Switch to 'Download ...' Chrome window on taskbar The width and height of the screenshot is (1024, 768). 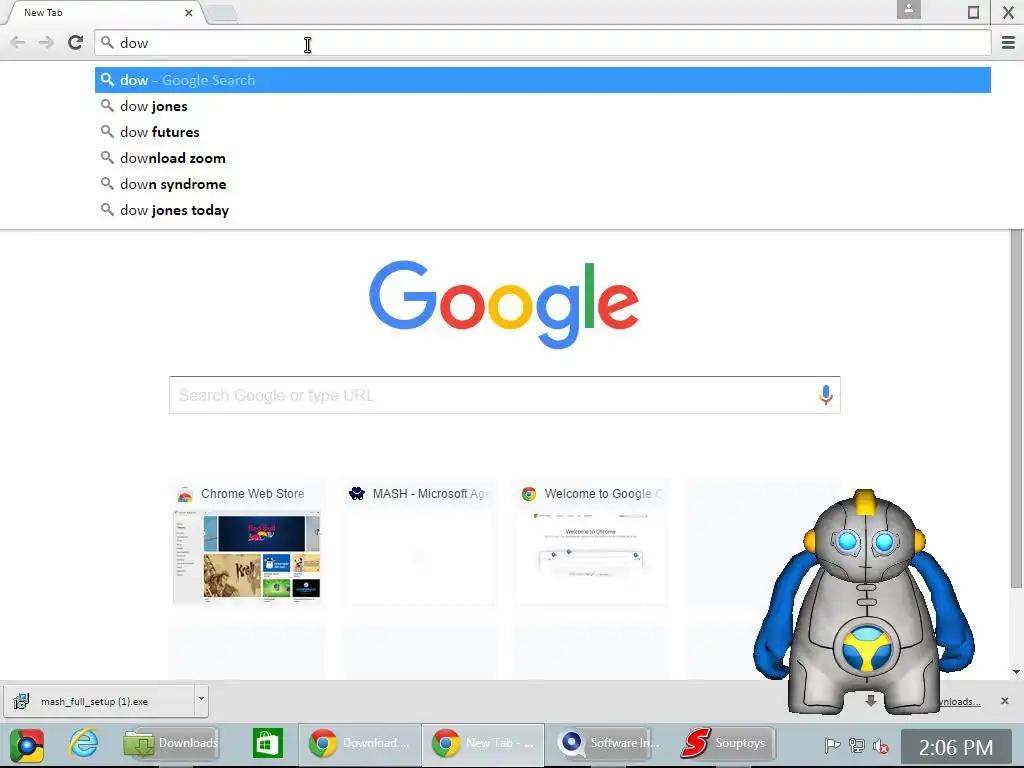[x=360, y=743]
